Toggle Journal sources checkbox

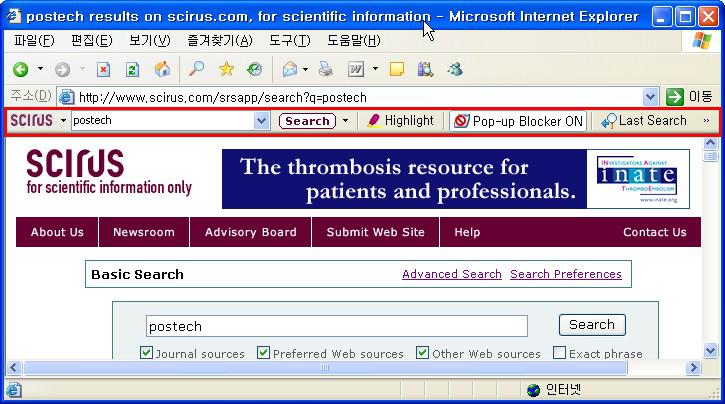click(146, 353)
